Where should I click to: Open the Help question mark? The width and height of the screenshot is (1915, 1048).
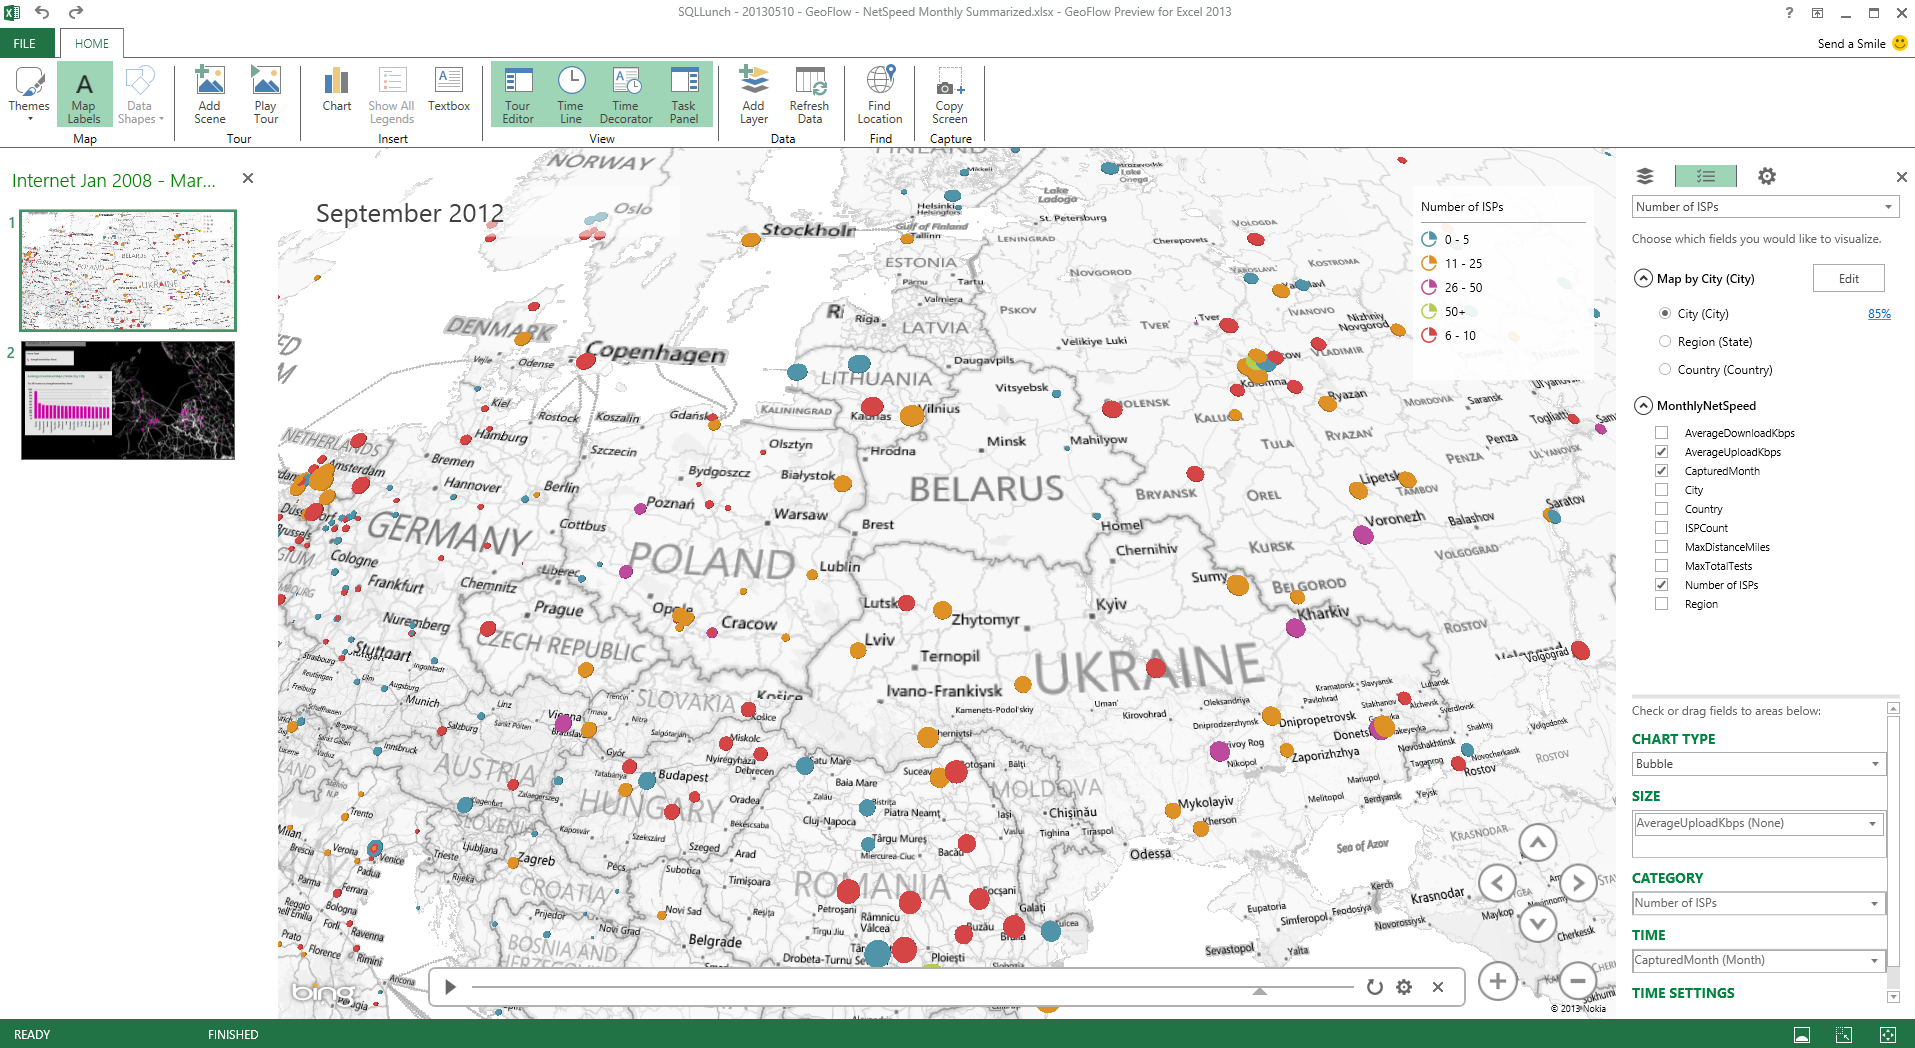click(1790, 13)
